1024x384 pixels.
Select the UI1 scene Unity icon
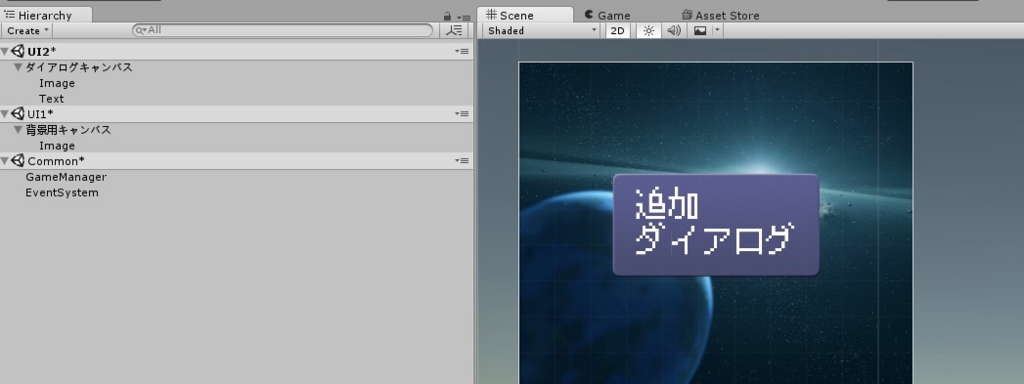click(18, 114)
